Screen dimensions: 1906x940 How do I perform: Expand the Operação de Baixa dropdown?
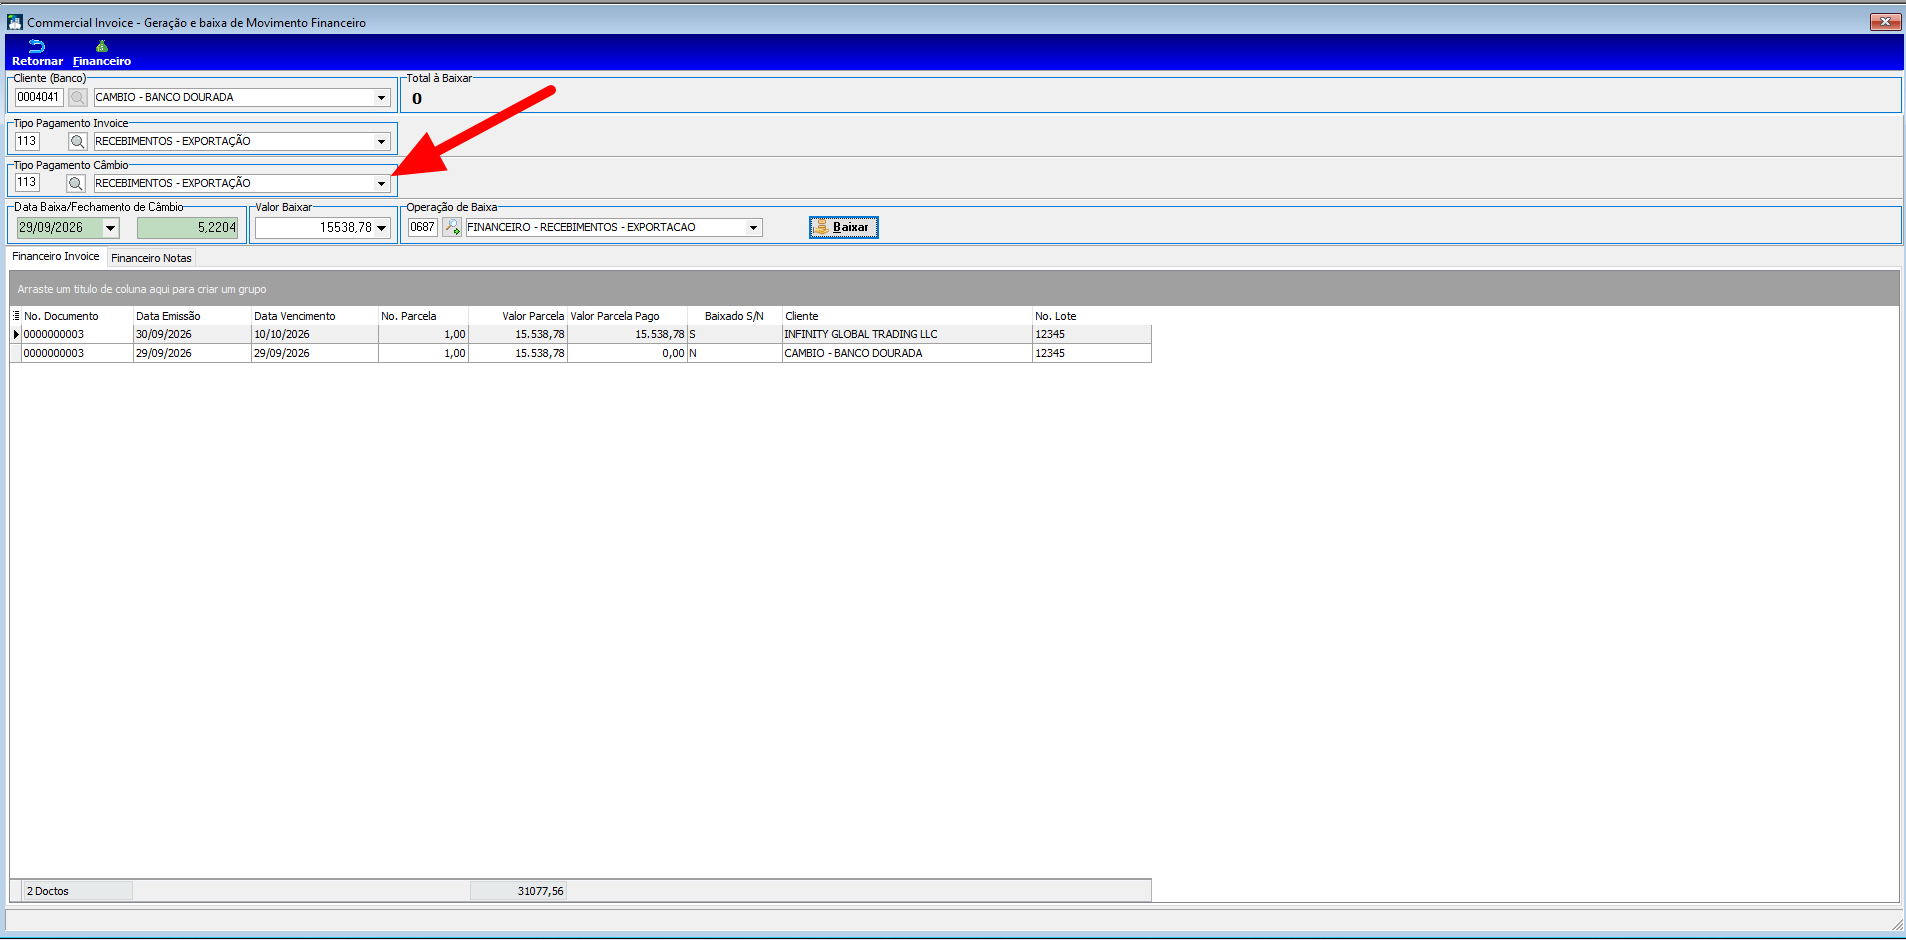coord(753,228)
